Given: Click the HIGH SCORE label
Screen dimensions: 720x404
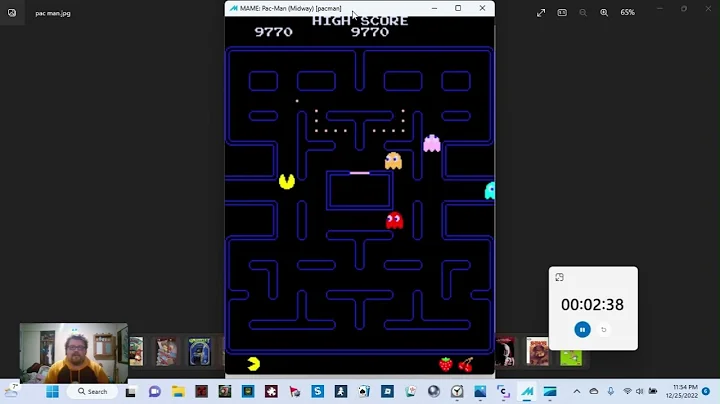Looking at the screenshot, I should (360, 21).
